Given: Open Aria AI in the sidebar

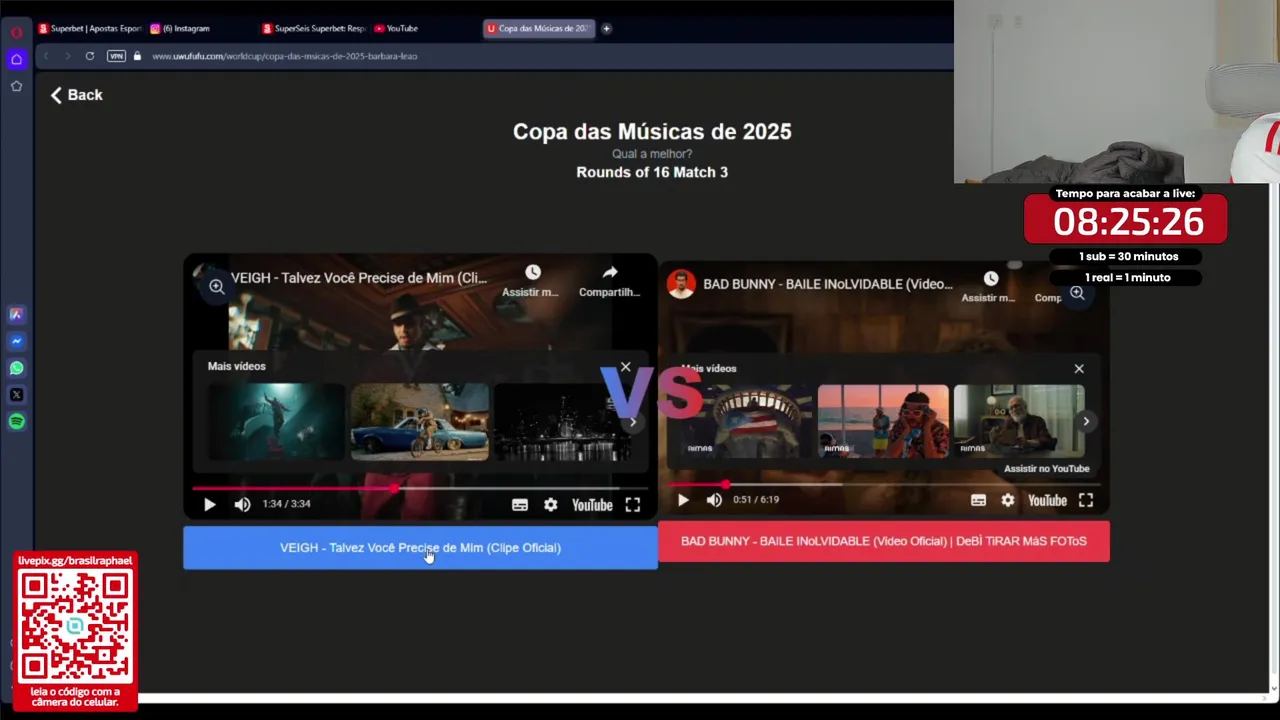Looking at the screenshot, I should (x=16, y=314).
